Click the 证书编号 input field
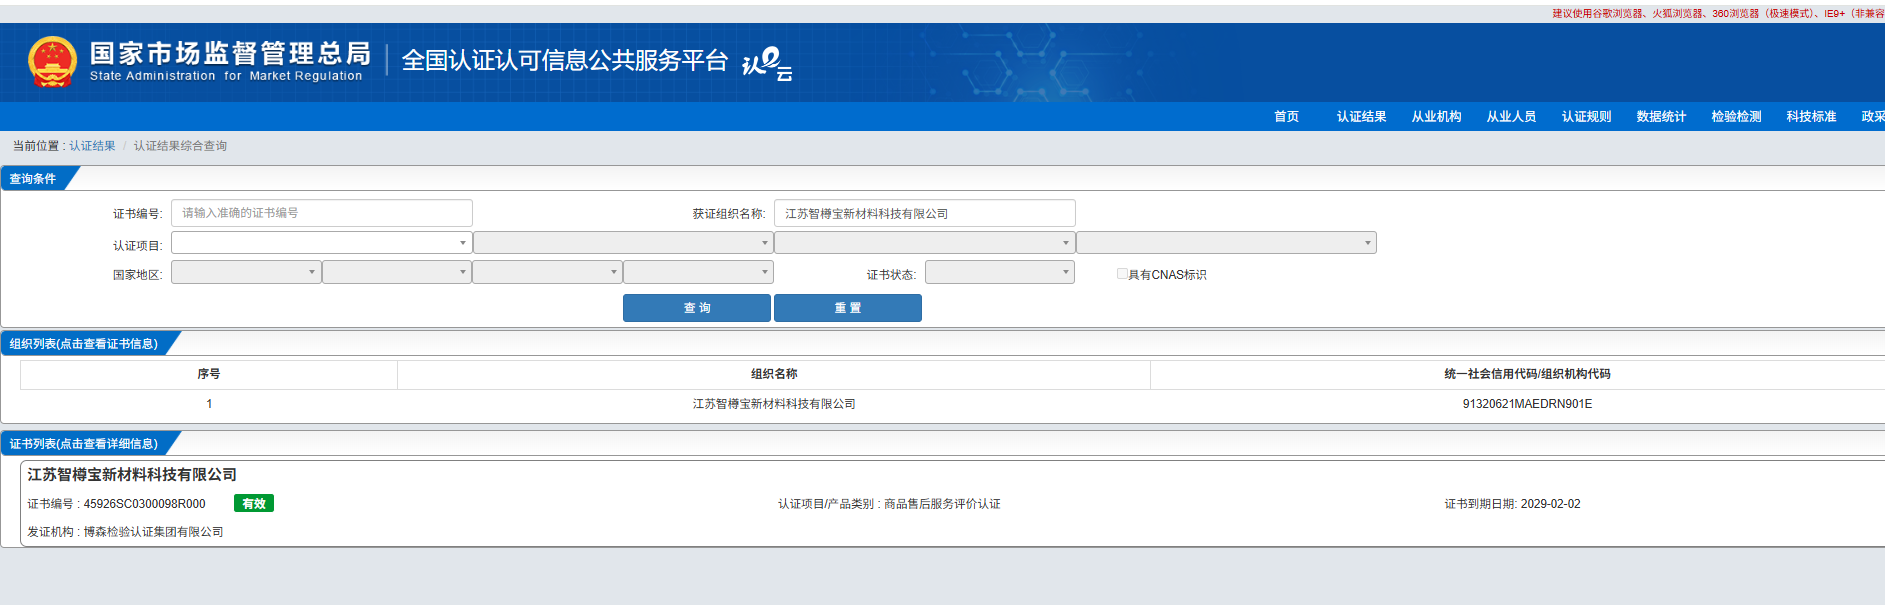 click(x=322, y=213)
